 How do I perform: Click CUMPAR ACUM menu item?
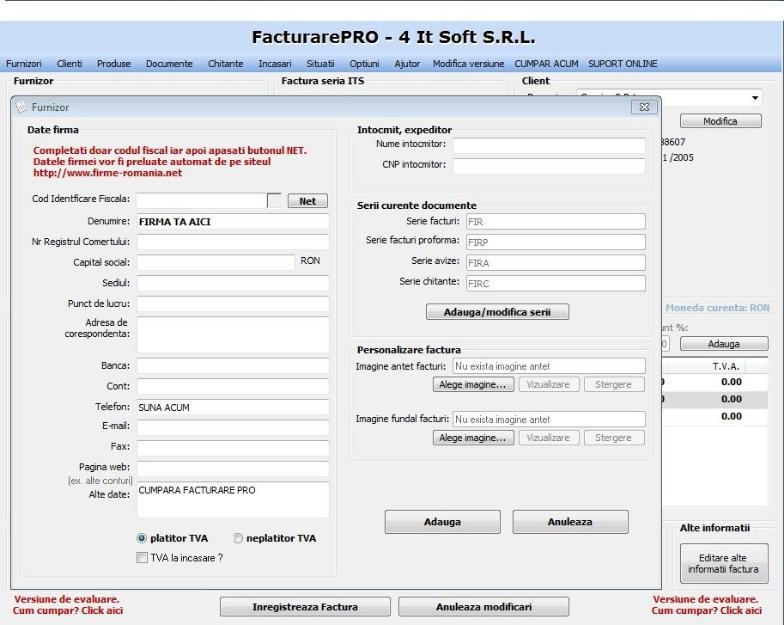point(546,64)
